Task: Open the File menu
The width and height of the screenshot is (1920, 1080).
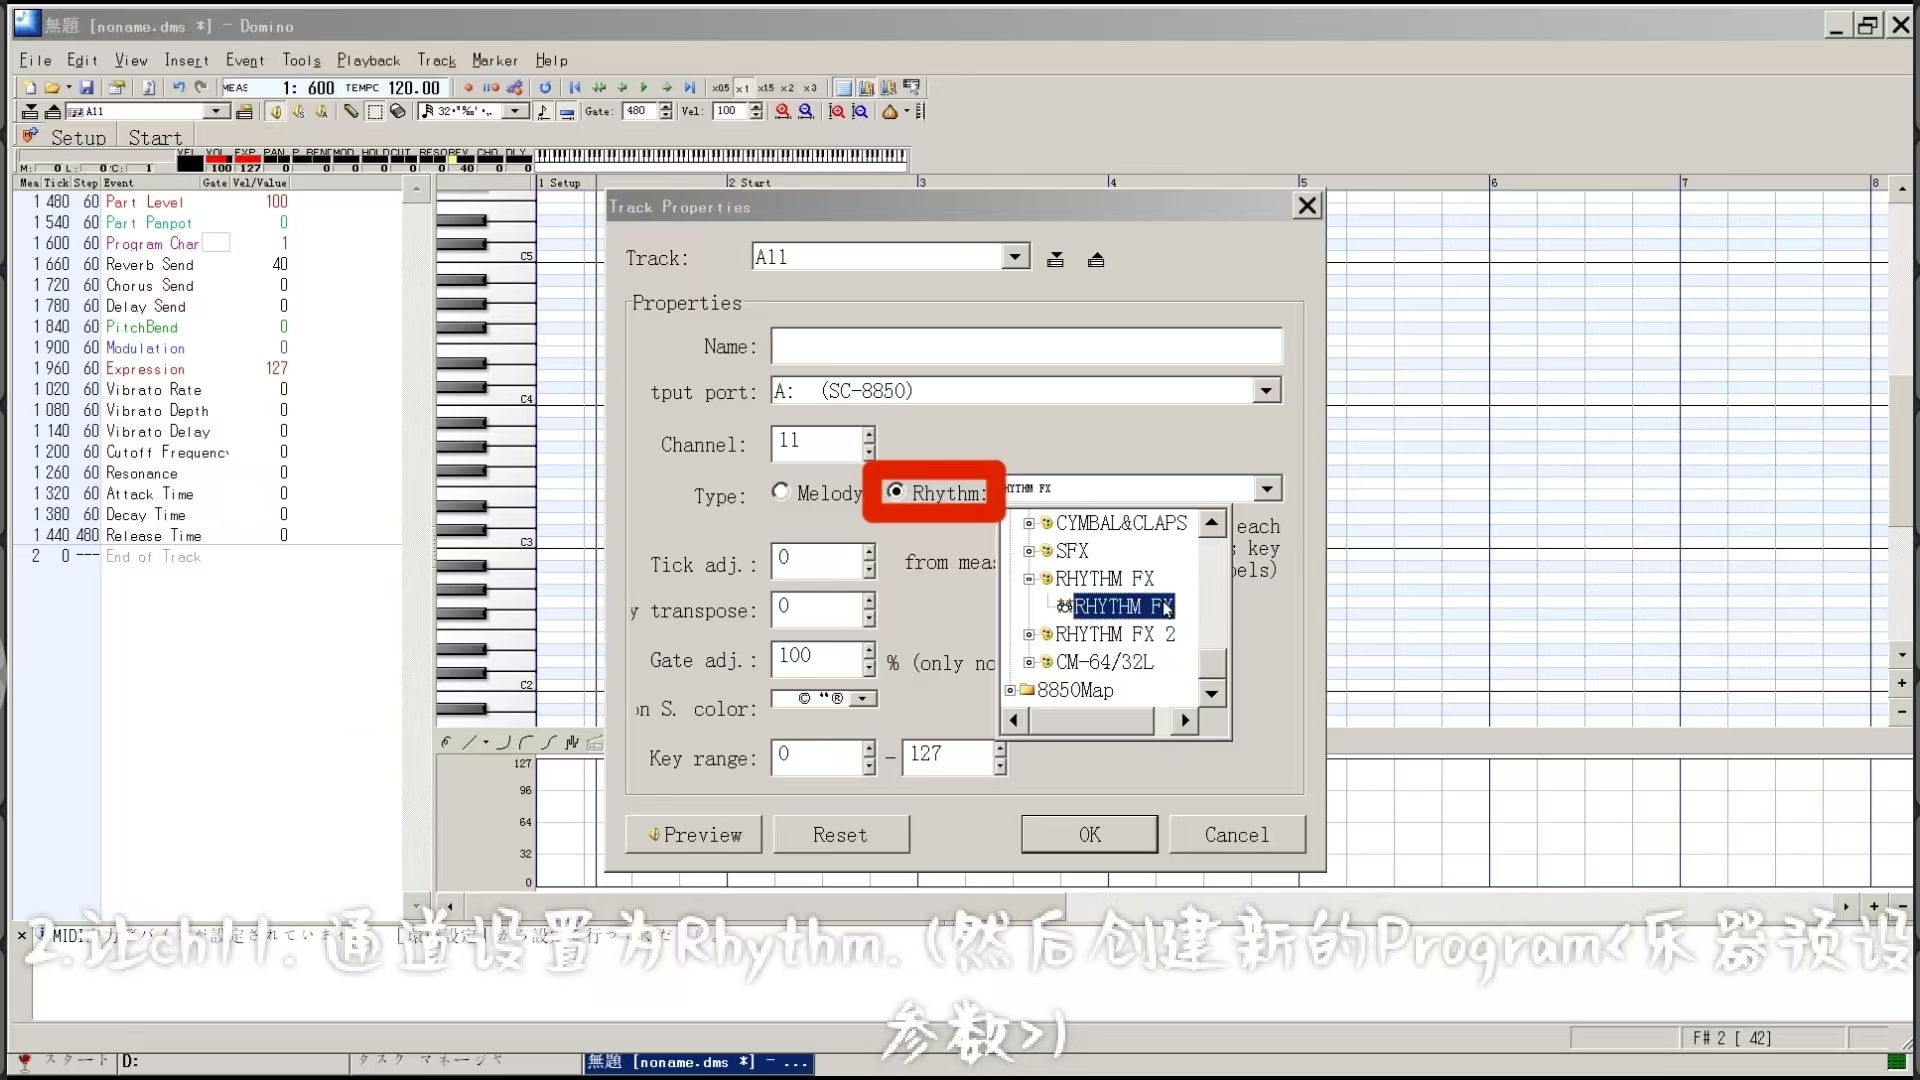Action: coord(35,61)
